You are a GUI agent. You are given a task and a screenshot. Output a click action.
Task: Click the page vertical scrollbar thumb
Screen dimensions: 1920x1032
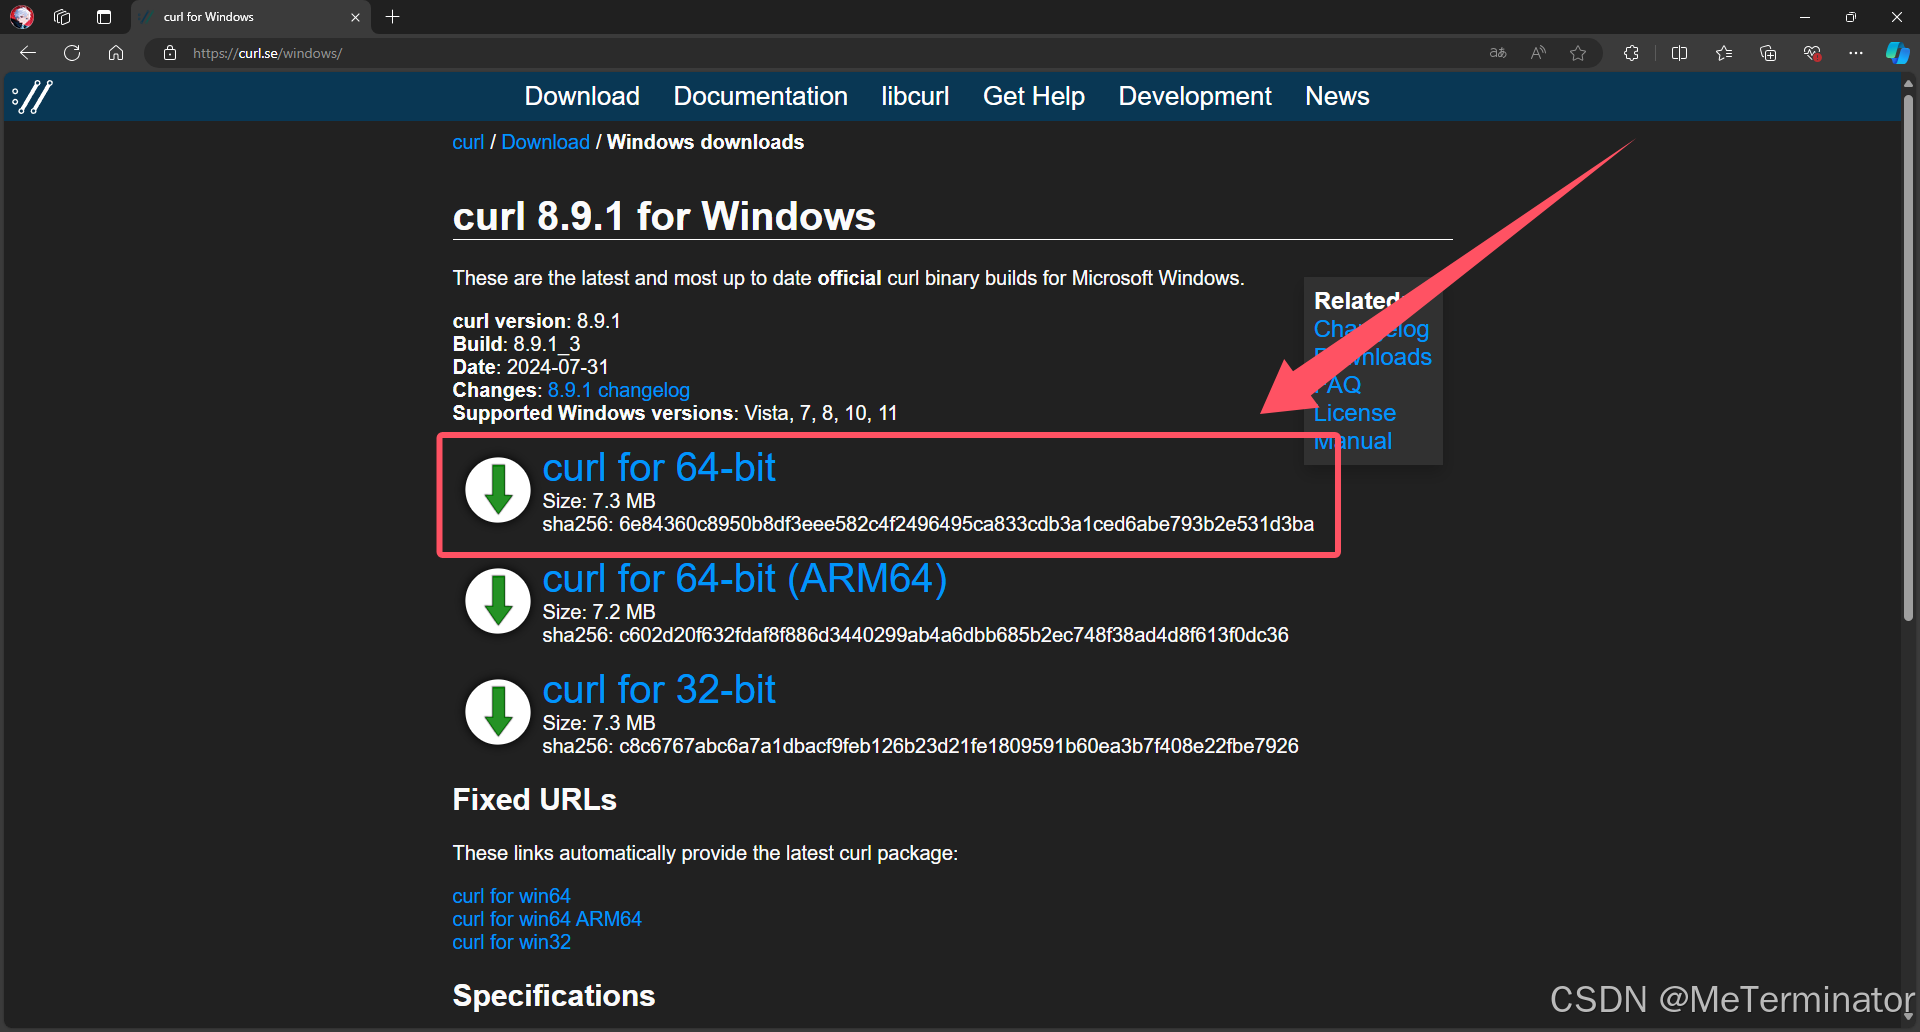1908,358
